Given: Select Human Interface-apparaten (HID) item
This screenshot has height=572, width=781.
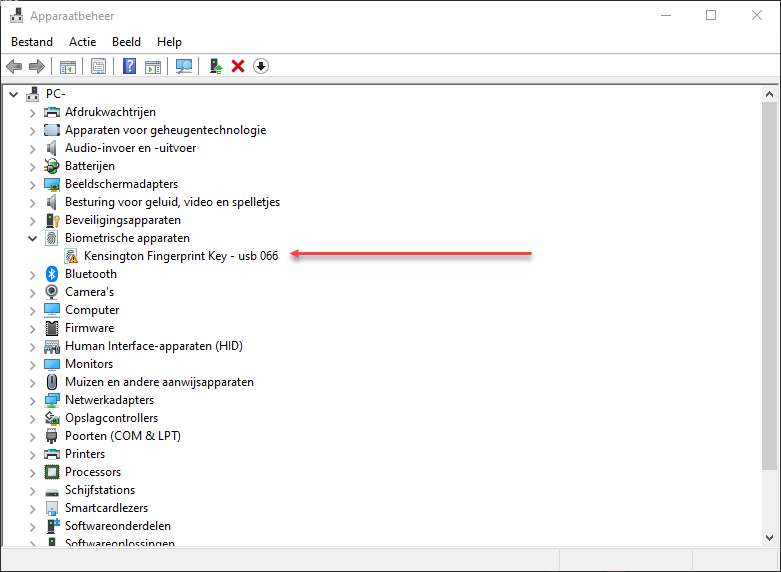Looking at the screenshot, I should (x=153, y=346).
